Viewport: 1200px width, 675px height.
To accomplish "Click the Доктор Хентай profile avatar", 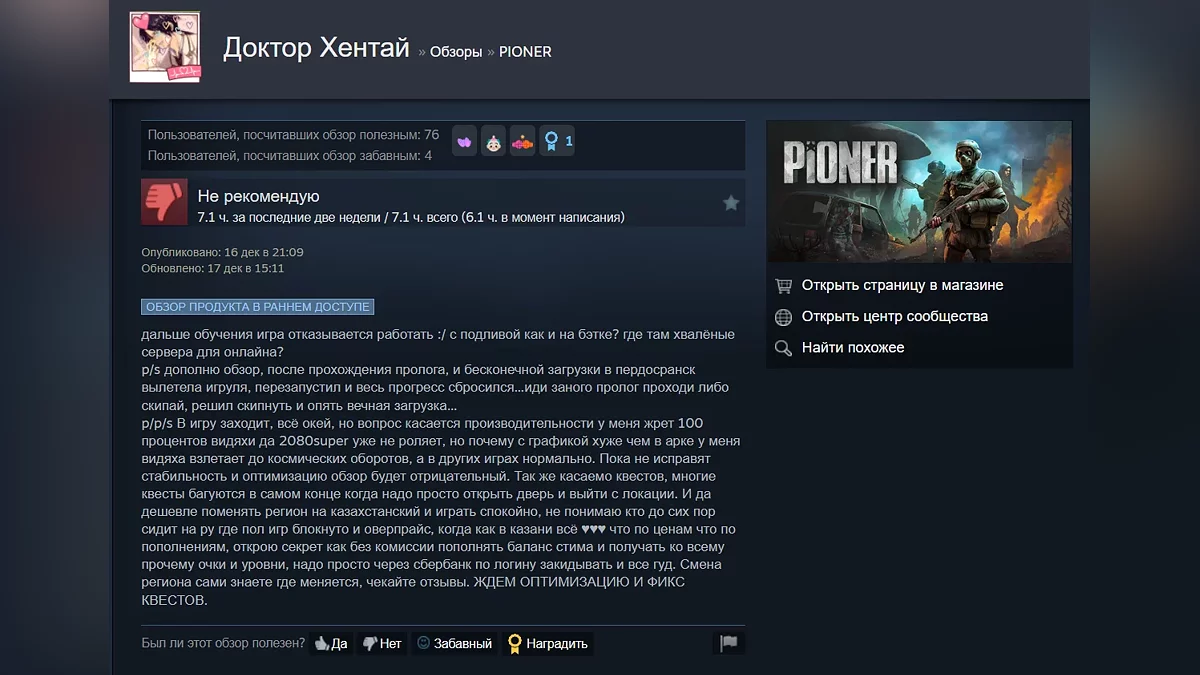I will (165, 47).
